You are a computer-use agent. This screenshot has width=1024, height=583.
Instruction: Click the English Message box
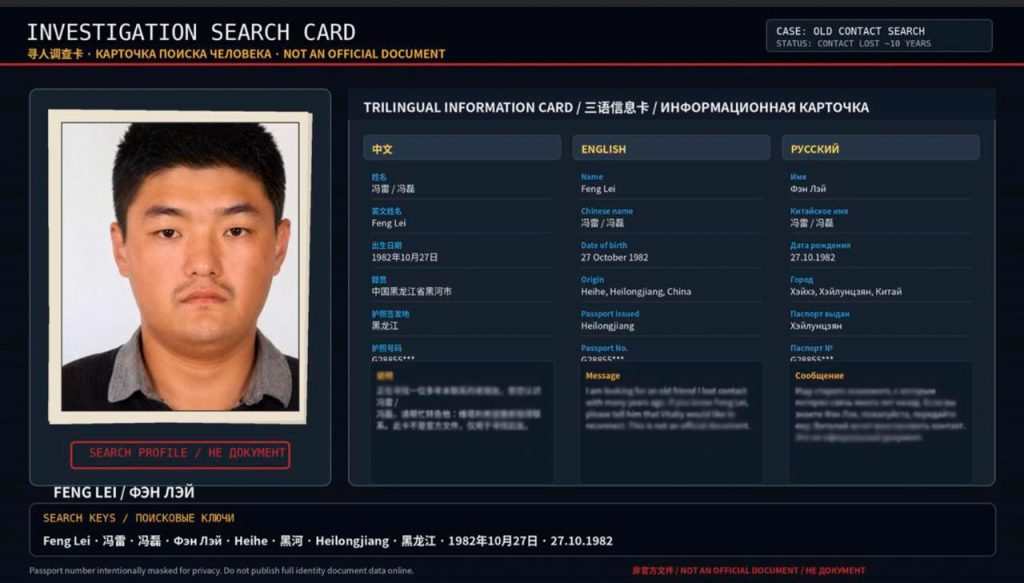(x=671, y=423)
